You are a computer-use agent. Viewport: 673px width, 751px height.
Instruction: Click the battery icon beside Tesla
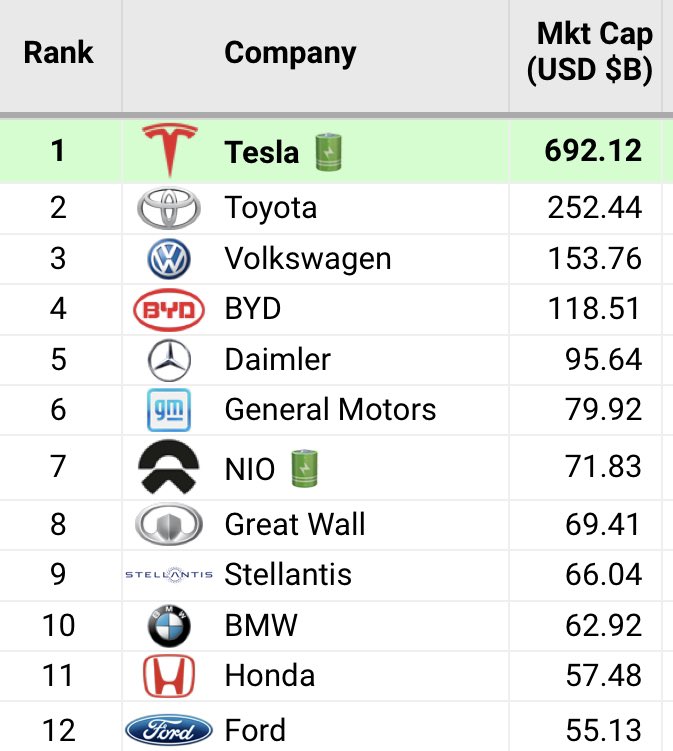(x=328, y=151)
